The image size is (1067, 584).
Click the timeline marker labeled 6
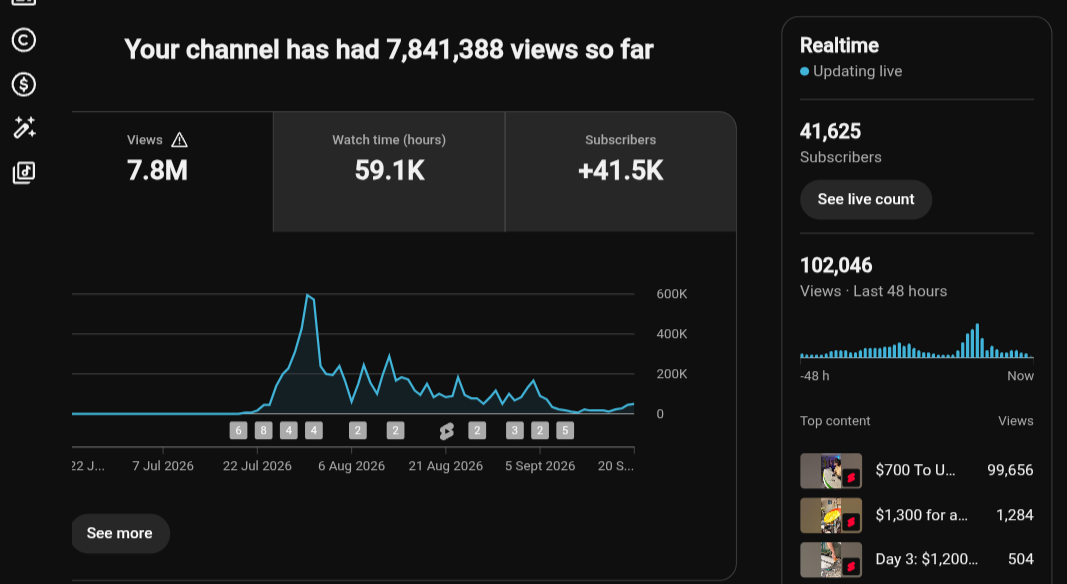(x=238, y=430)
